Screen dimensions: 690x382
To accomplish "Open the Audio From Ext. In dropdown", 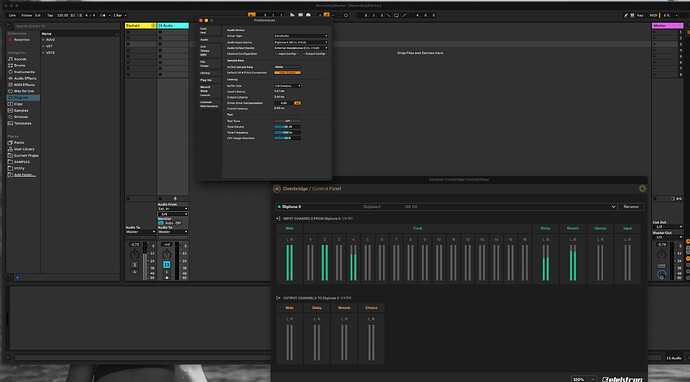I will pos(173,209).
